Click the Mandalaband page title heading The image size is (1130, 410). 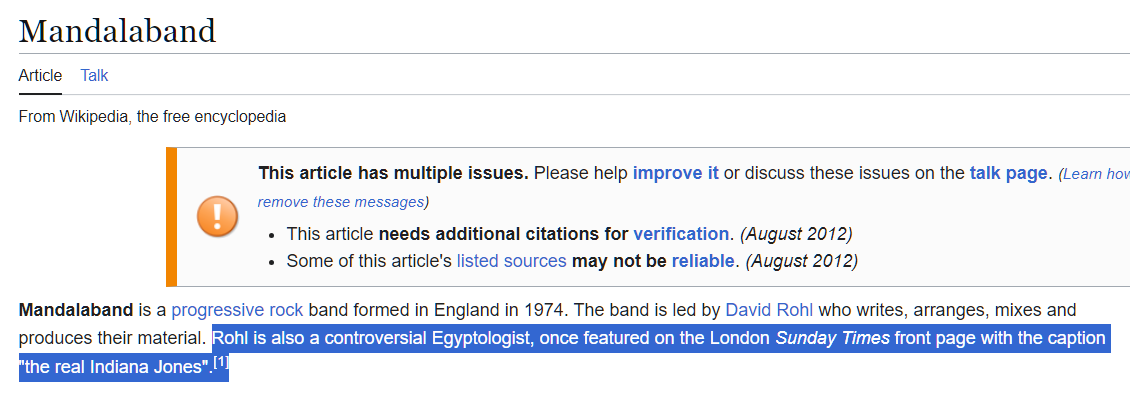[117, 31]
